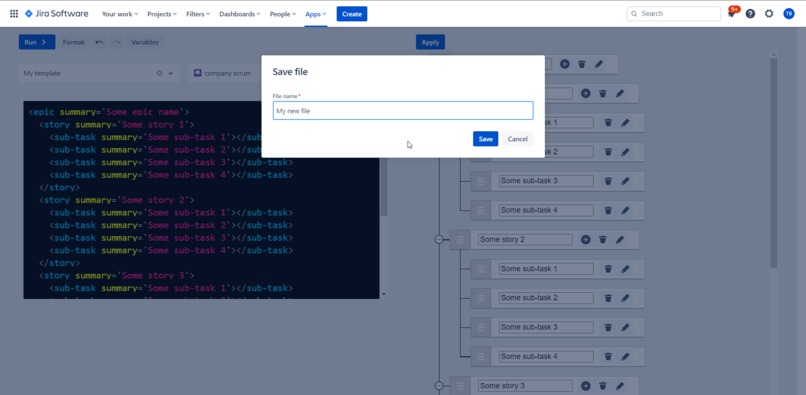Click the Format button
This screenshot has width=806, height=395.
pos(74,42)
